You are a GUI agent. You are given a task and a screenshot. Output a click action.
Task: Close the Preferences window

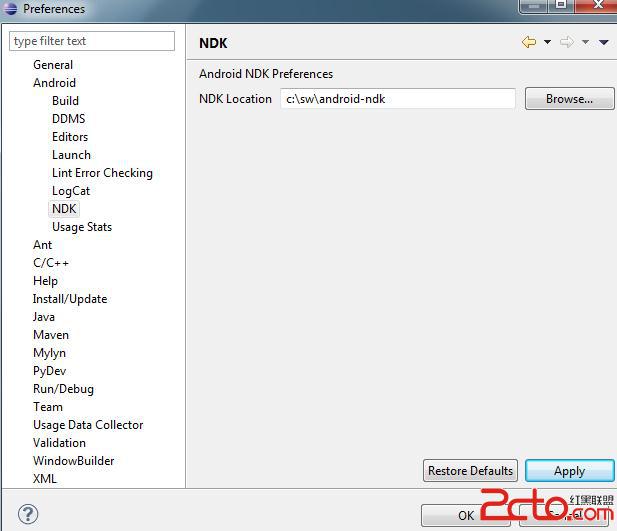(598, 5)
